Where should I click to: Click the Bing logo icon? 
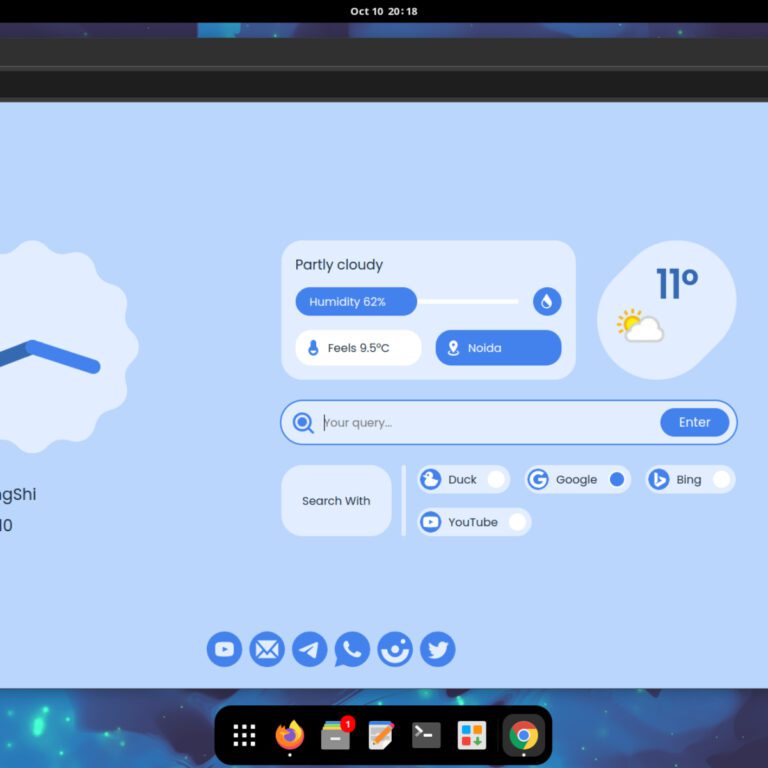[659, 479]
